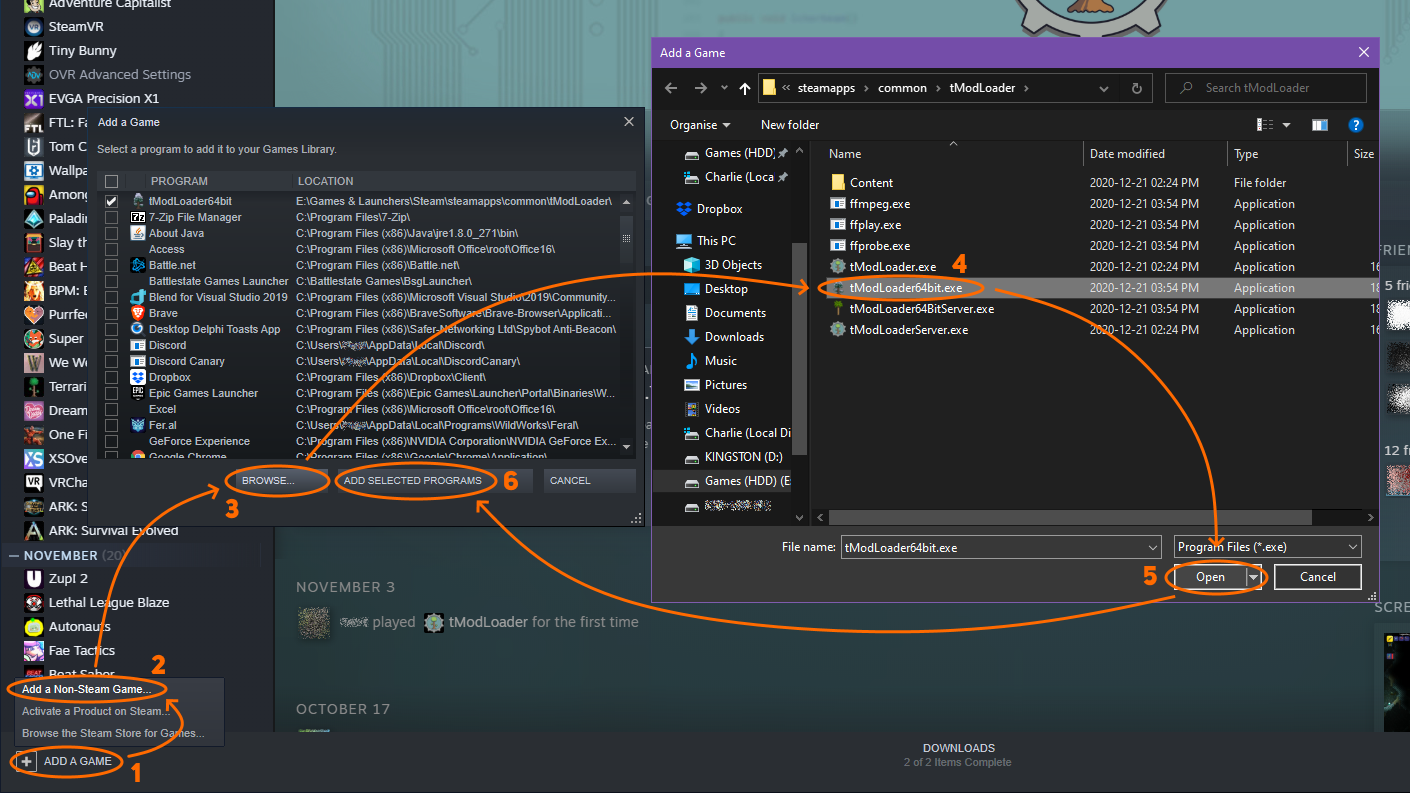Toggle the select-all checkbox in the program list header

tap(112, 181)
